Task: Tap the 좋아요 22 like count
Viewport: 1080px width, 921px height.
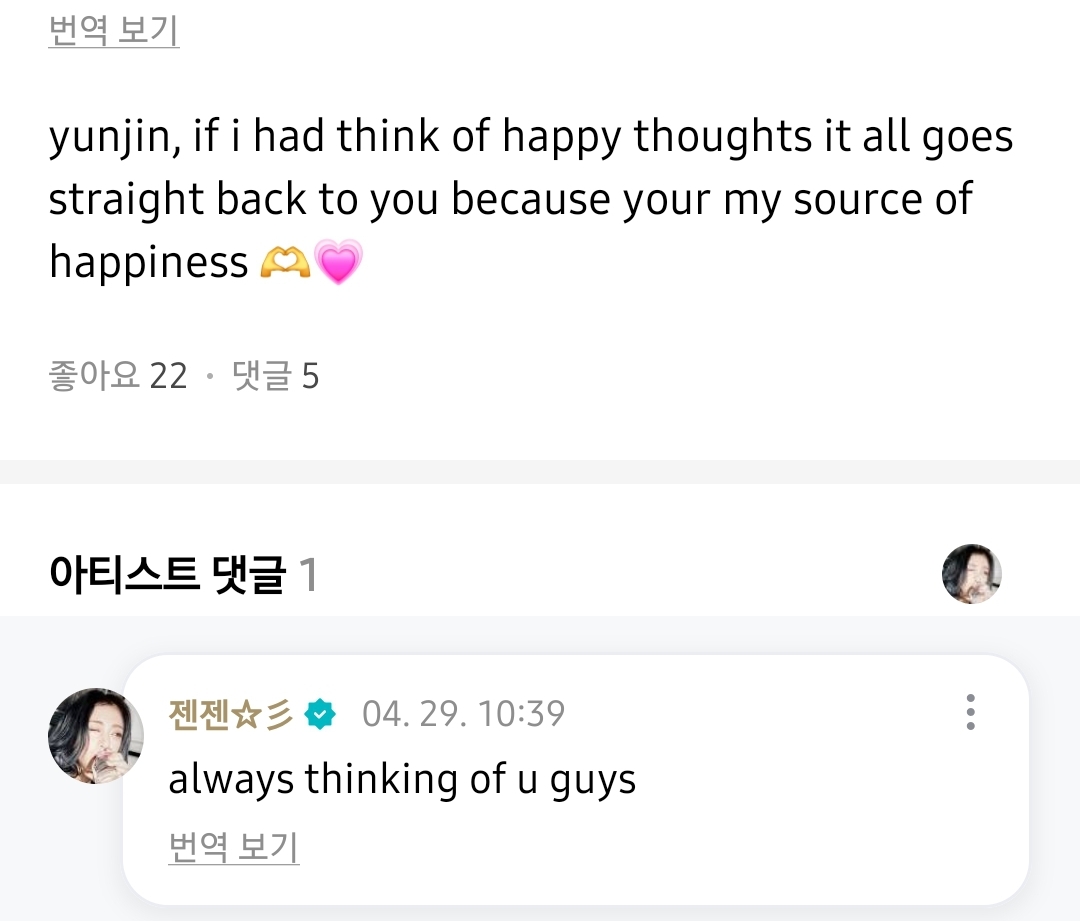Action: point(118,377)
